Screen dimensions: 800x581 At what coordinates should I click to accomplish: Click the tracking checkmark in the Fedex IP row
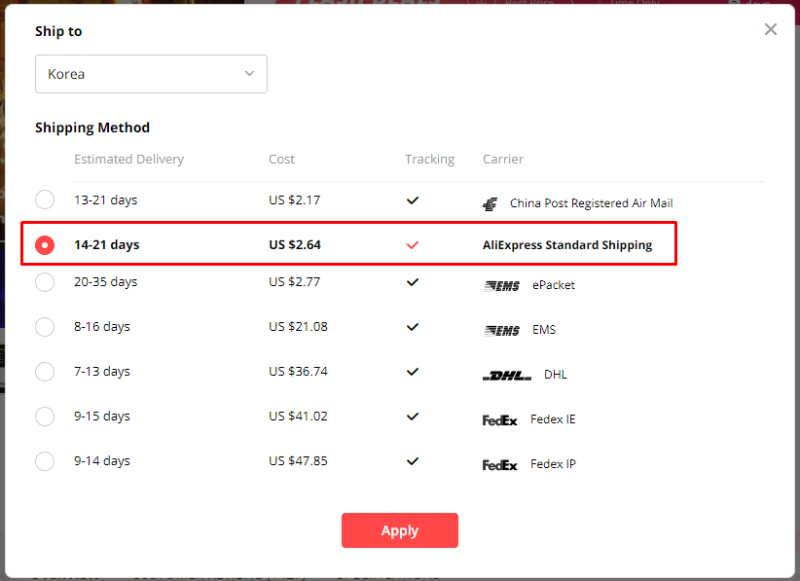coord(412,461)
